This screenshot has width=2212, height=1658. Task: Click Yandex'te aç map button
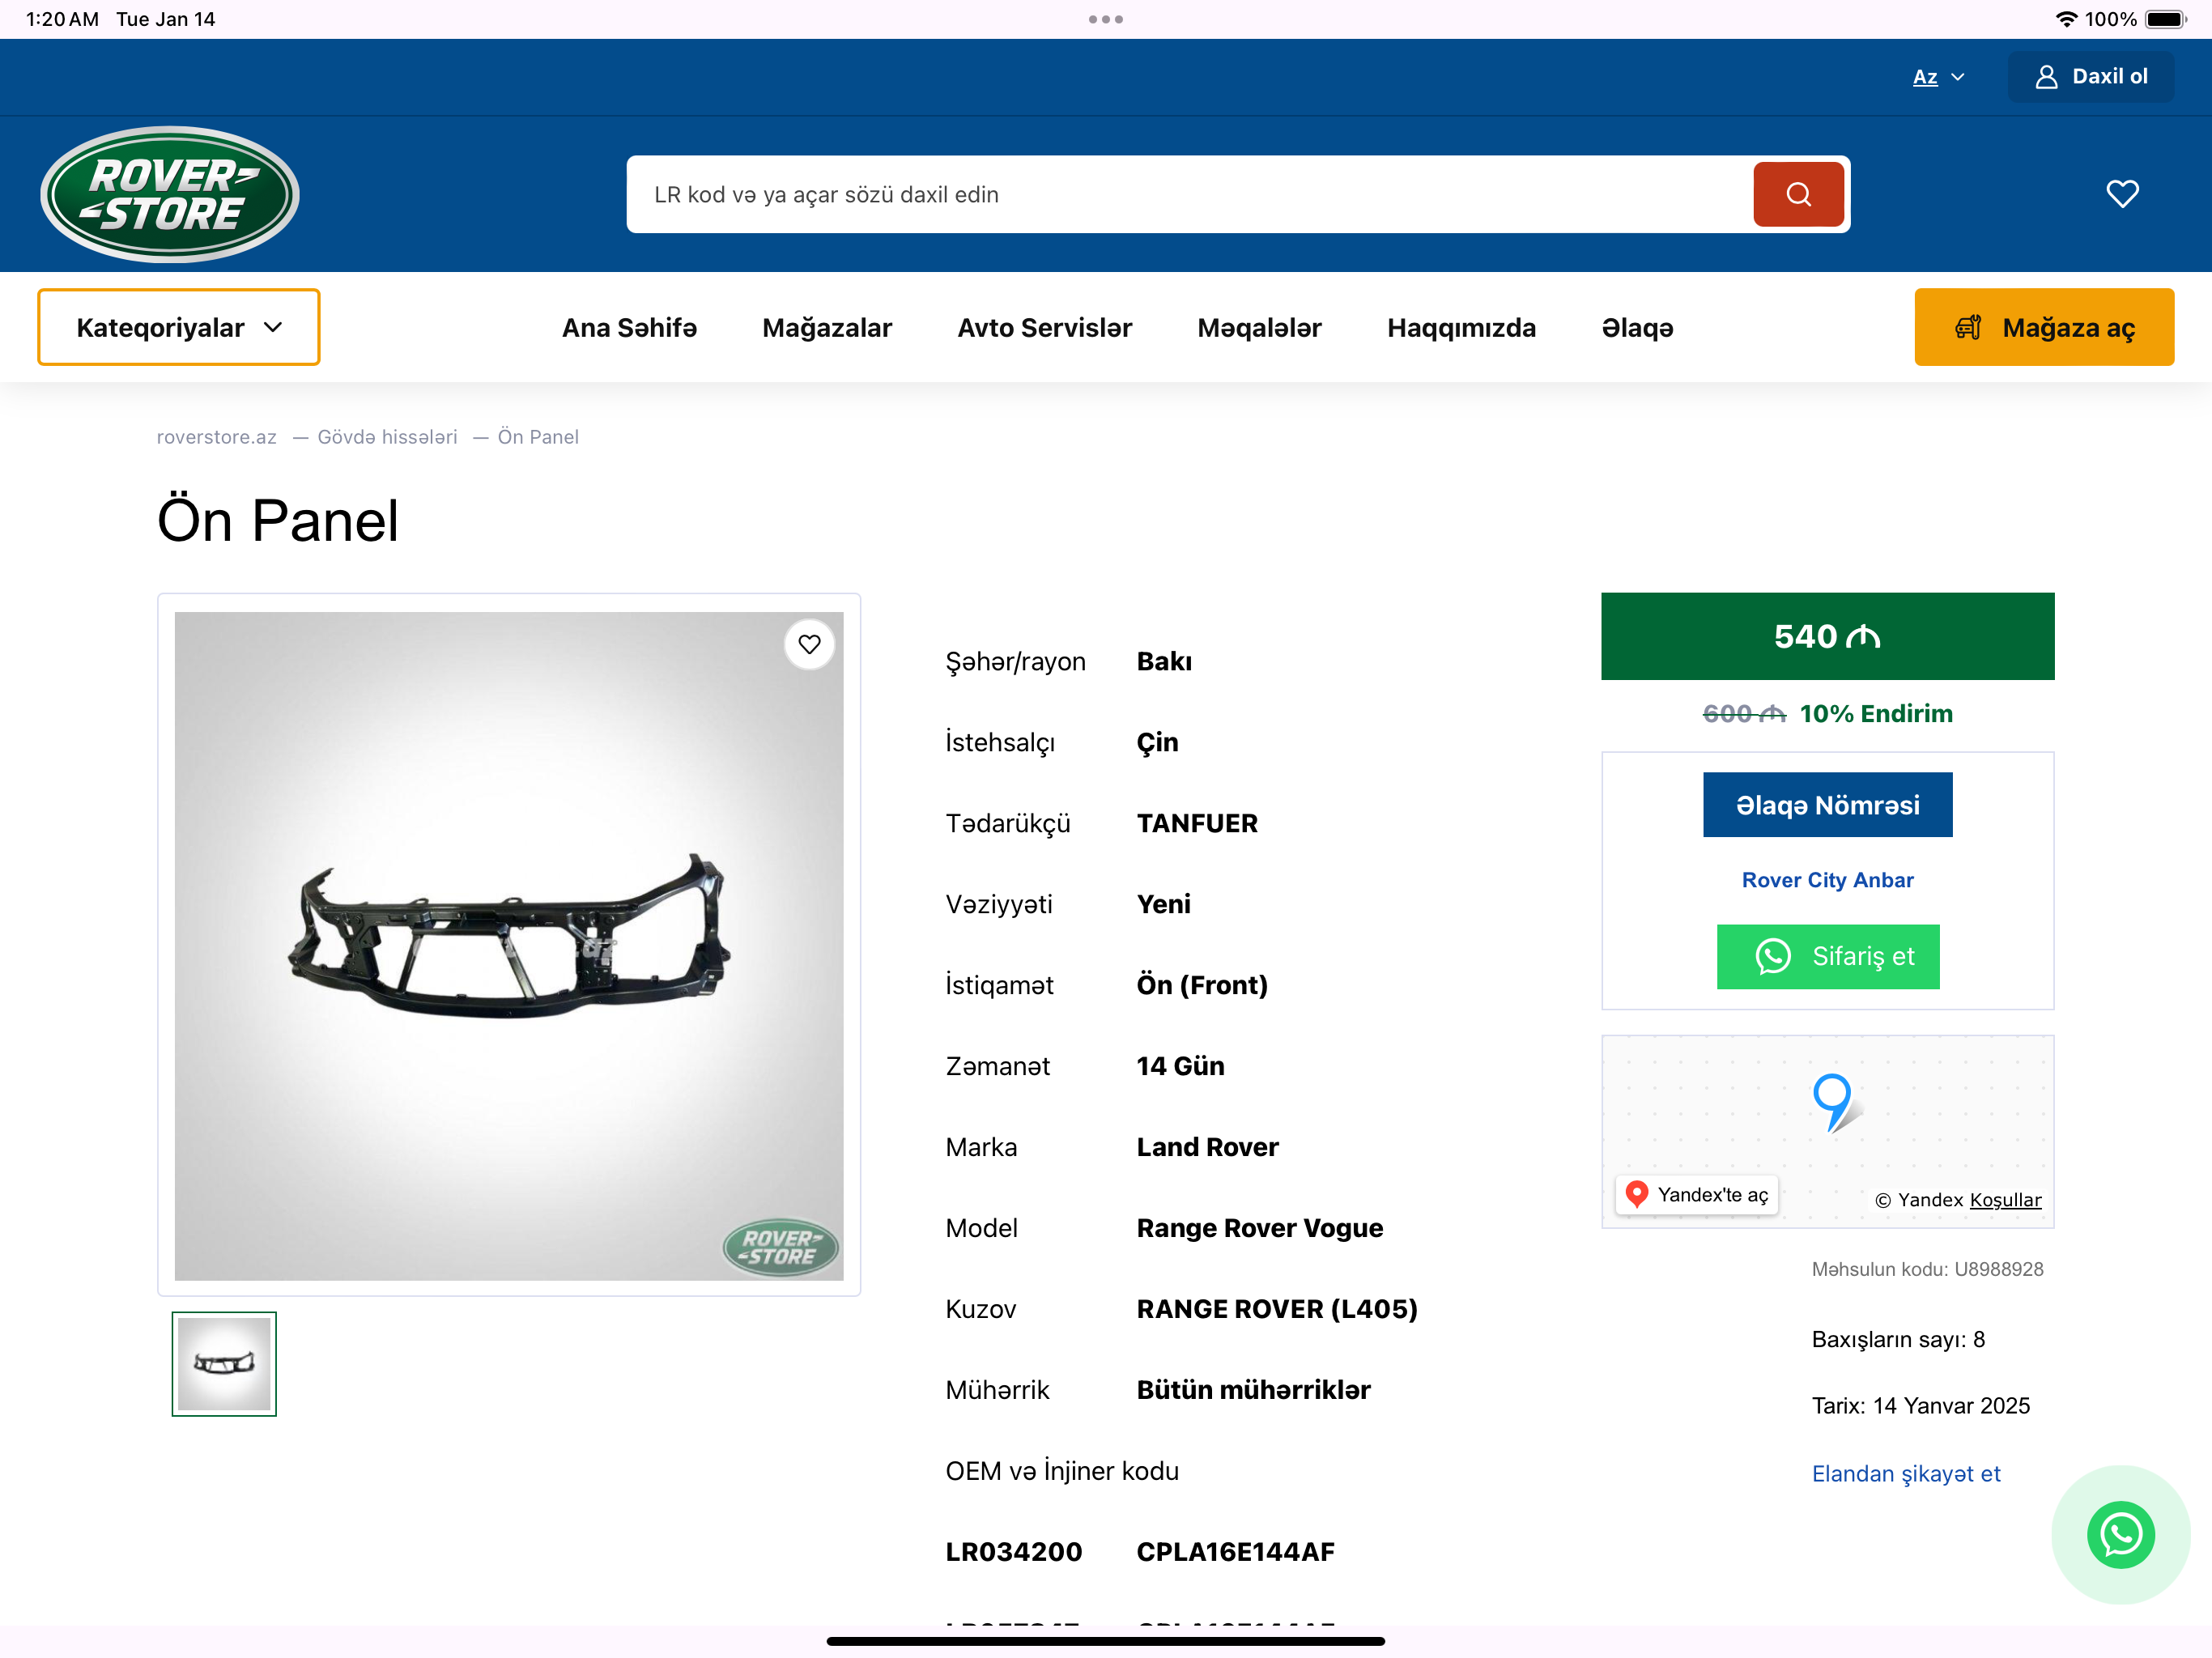click(x=1697, y=1194)
